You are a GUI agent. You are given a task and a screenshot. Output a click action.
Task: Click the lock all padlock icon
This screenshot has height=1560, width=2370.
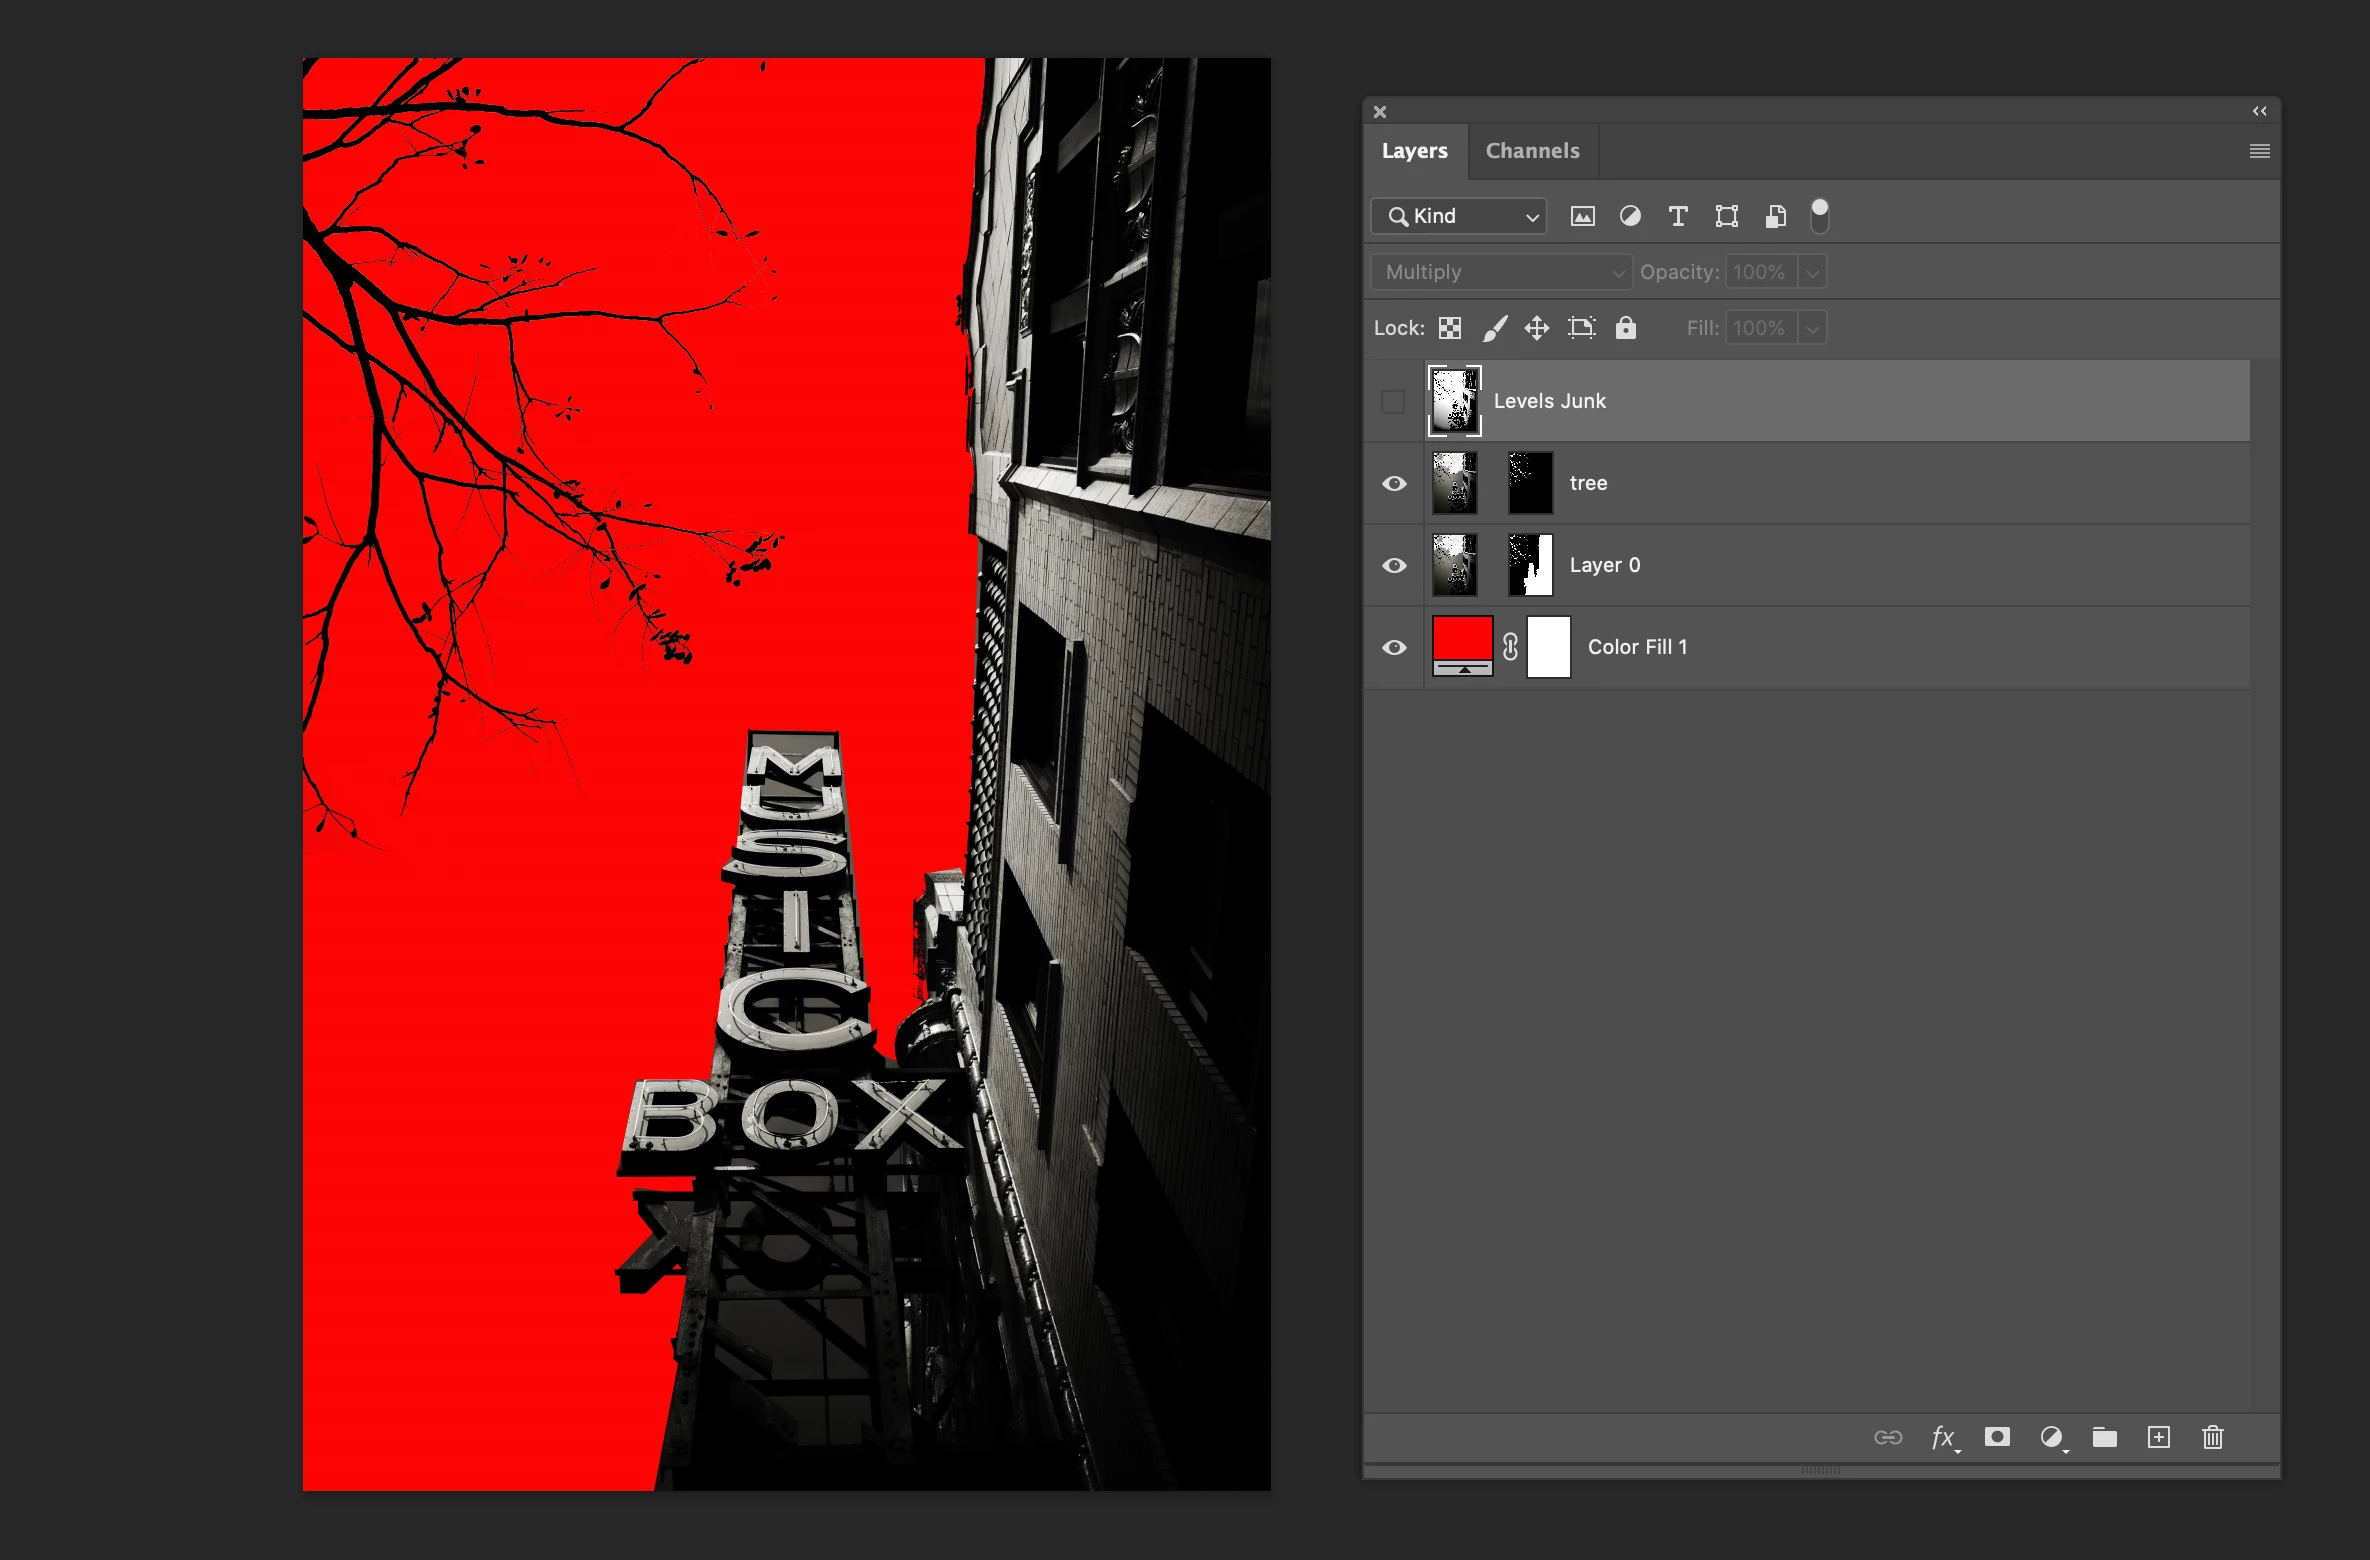[x=1626, y=328]
